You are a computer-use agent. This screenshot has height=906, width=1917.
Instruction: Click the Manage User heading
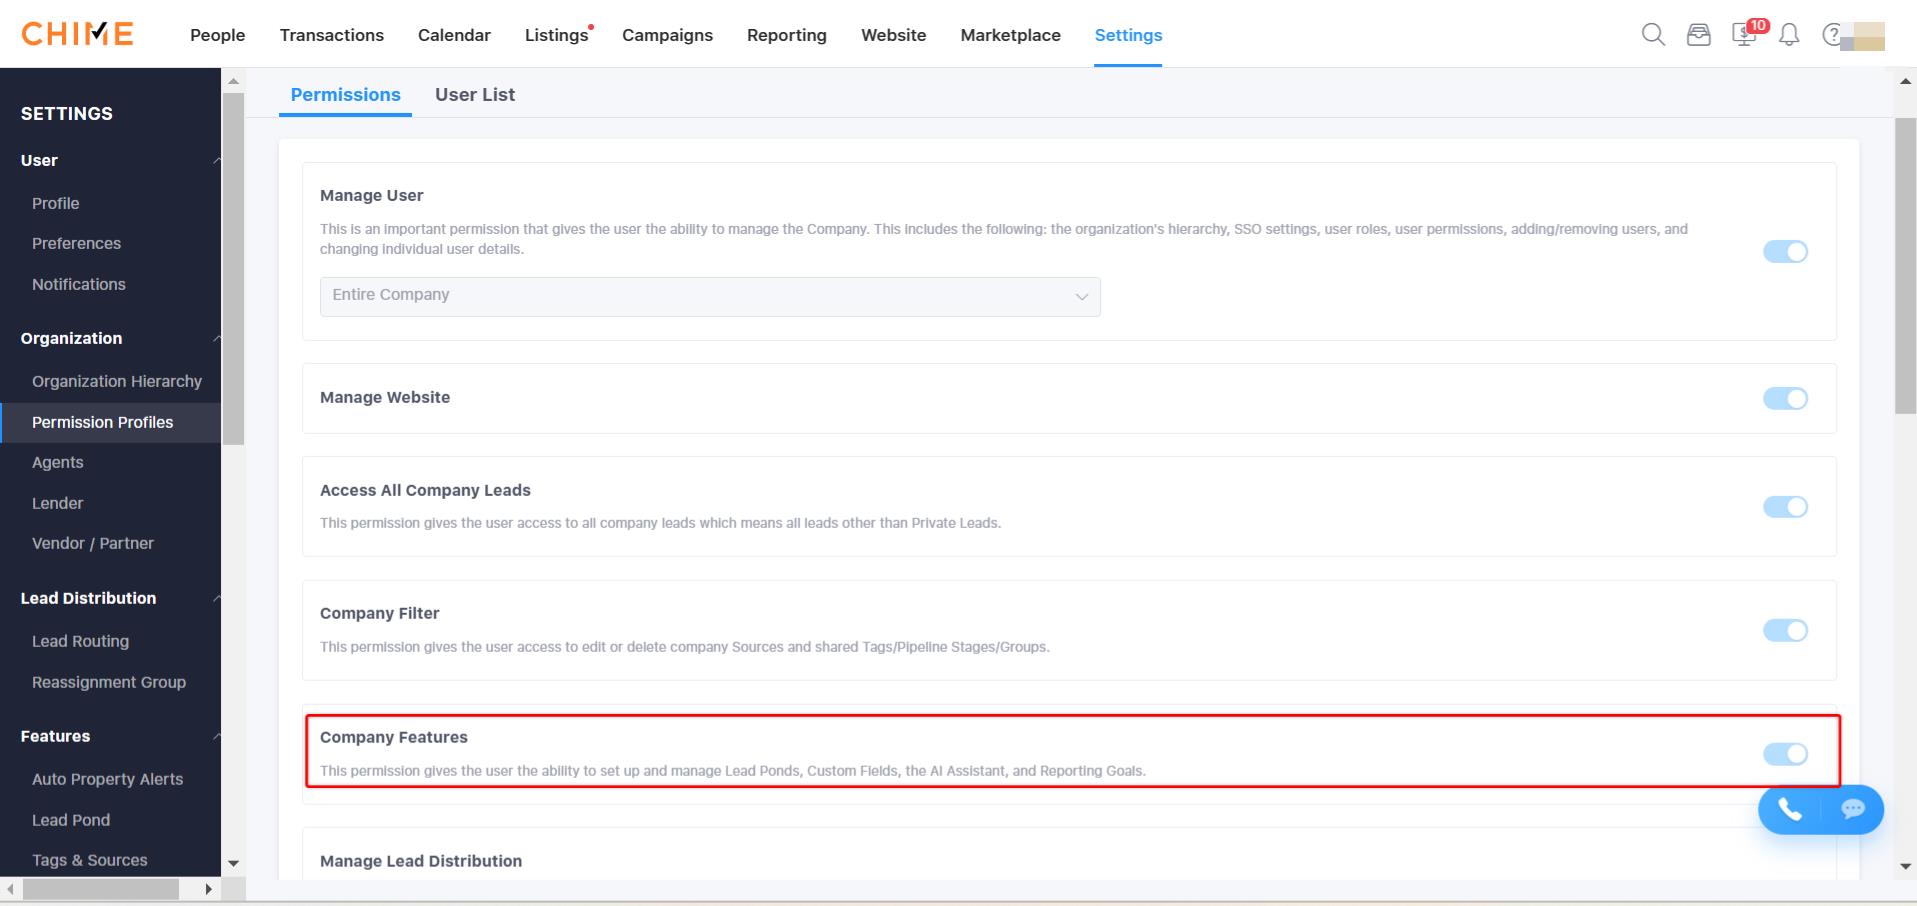[371, 195]
